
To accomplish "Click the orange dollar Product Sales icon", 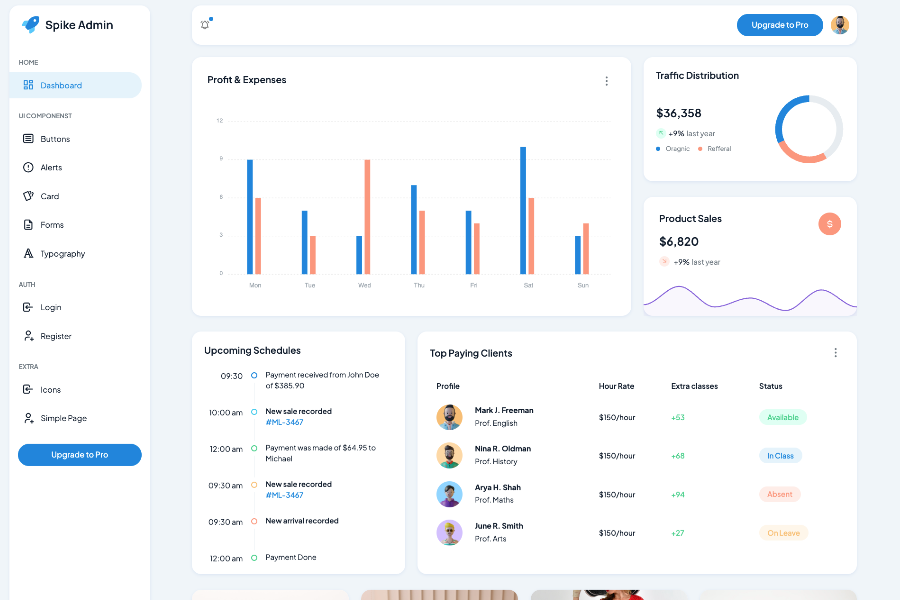I will (x=829, y=224).
